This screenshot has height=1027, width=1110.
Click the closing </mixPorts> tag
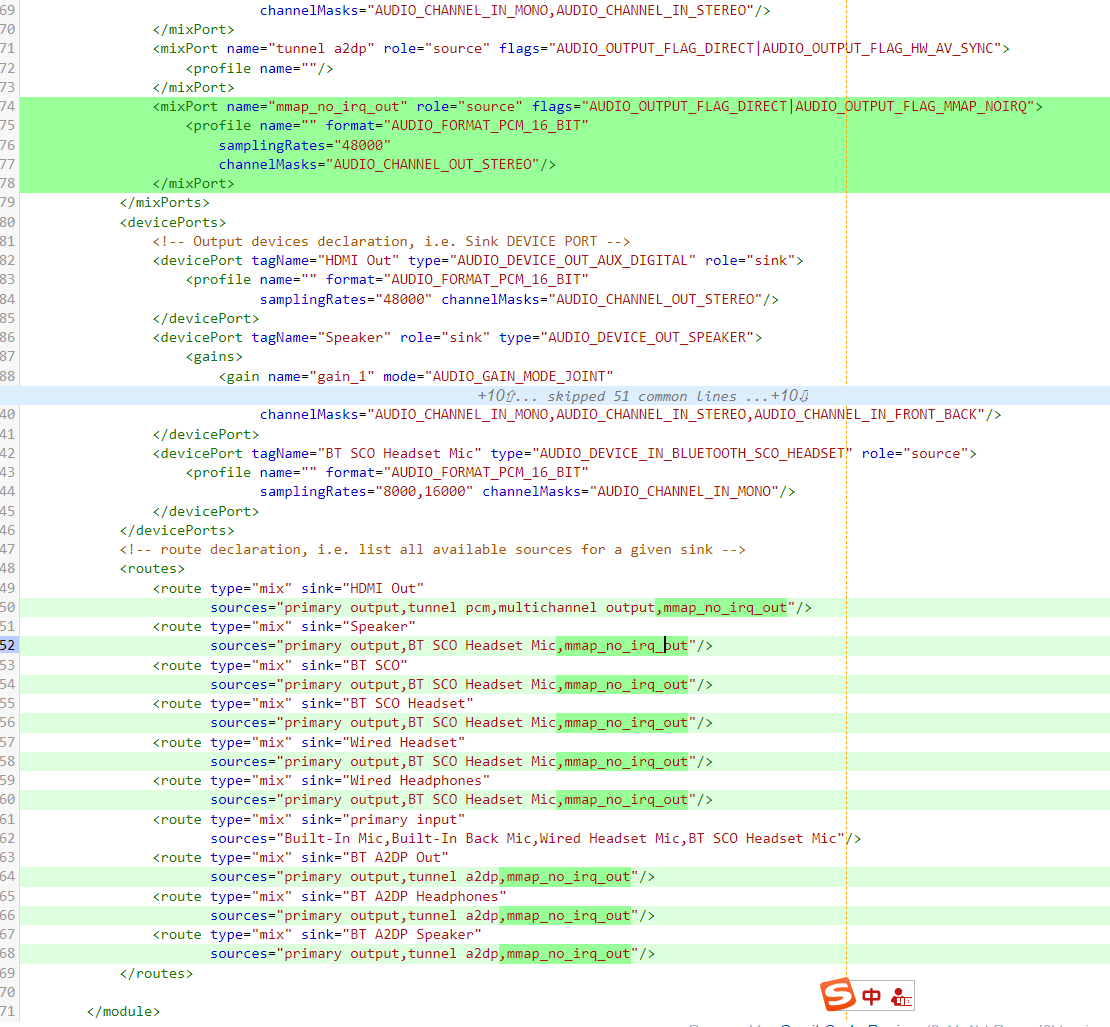(165, 202)
